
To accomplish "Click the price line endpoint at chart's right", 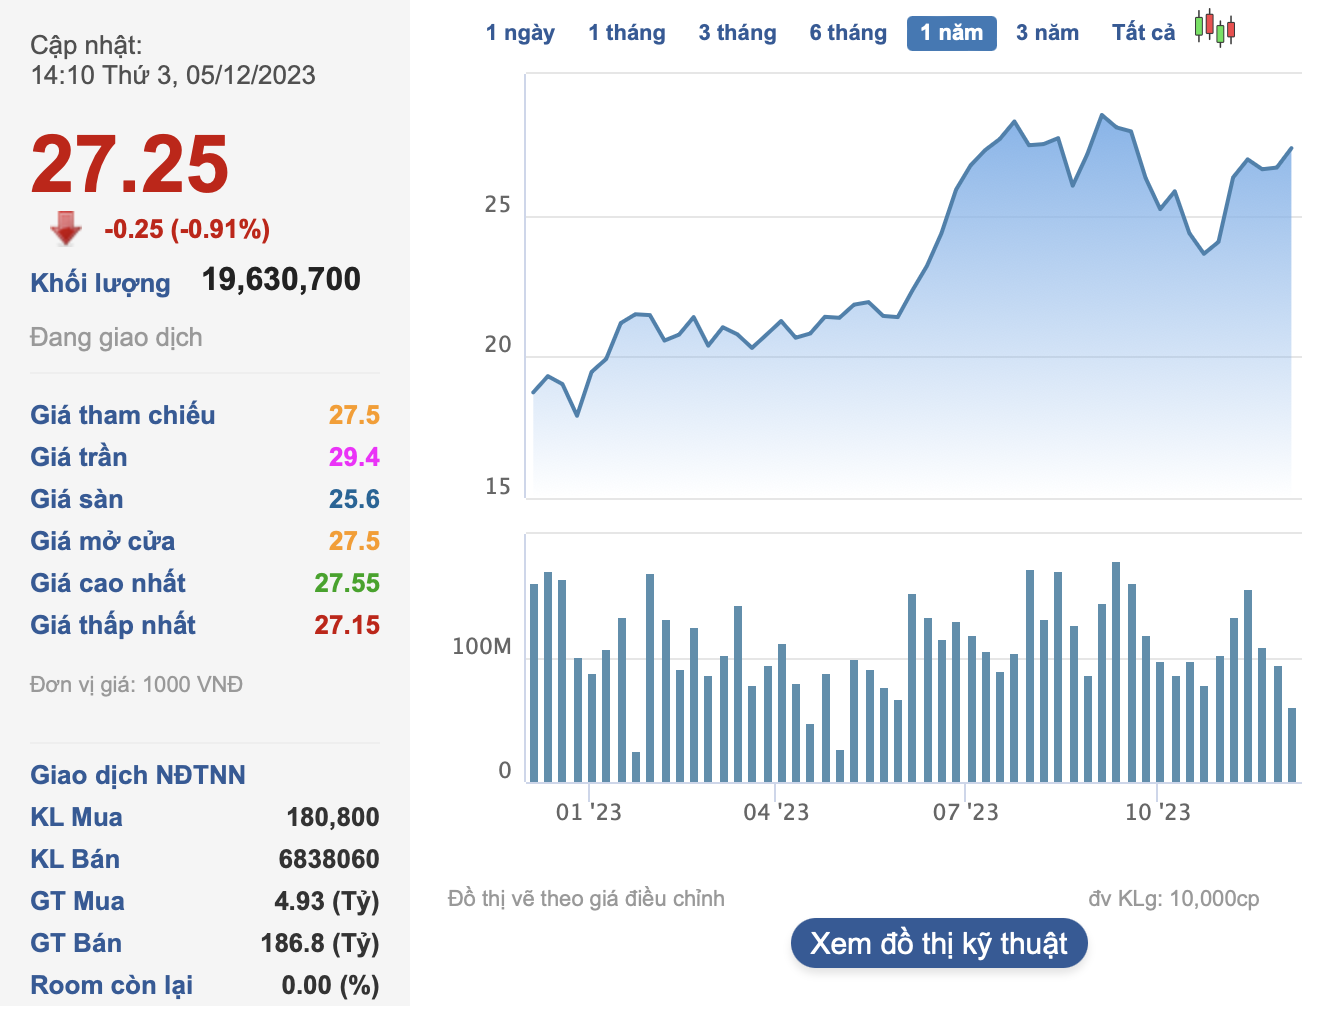I will pos(1291,149).
